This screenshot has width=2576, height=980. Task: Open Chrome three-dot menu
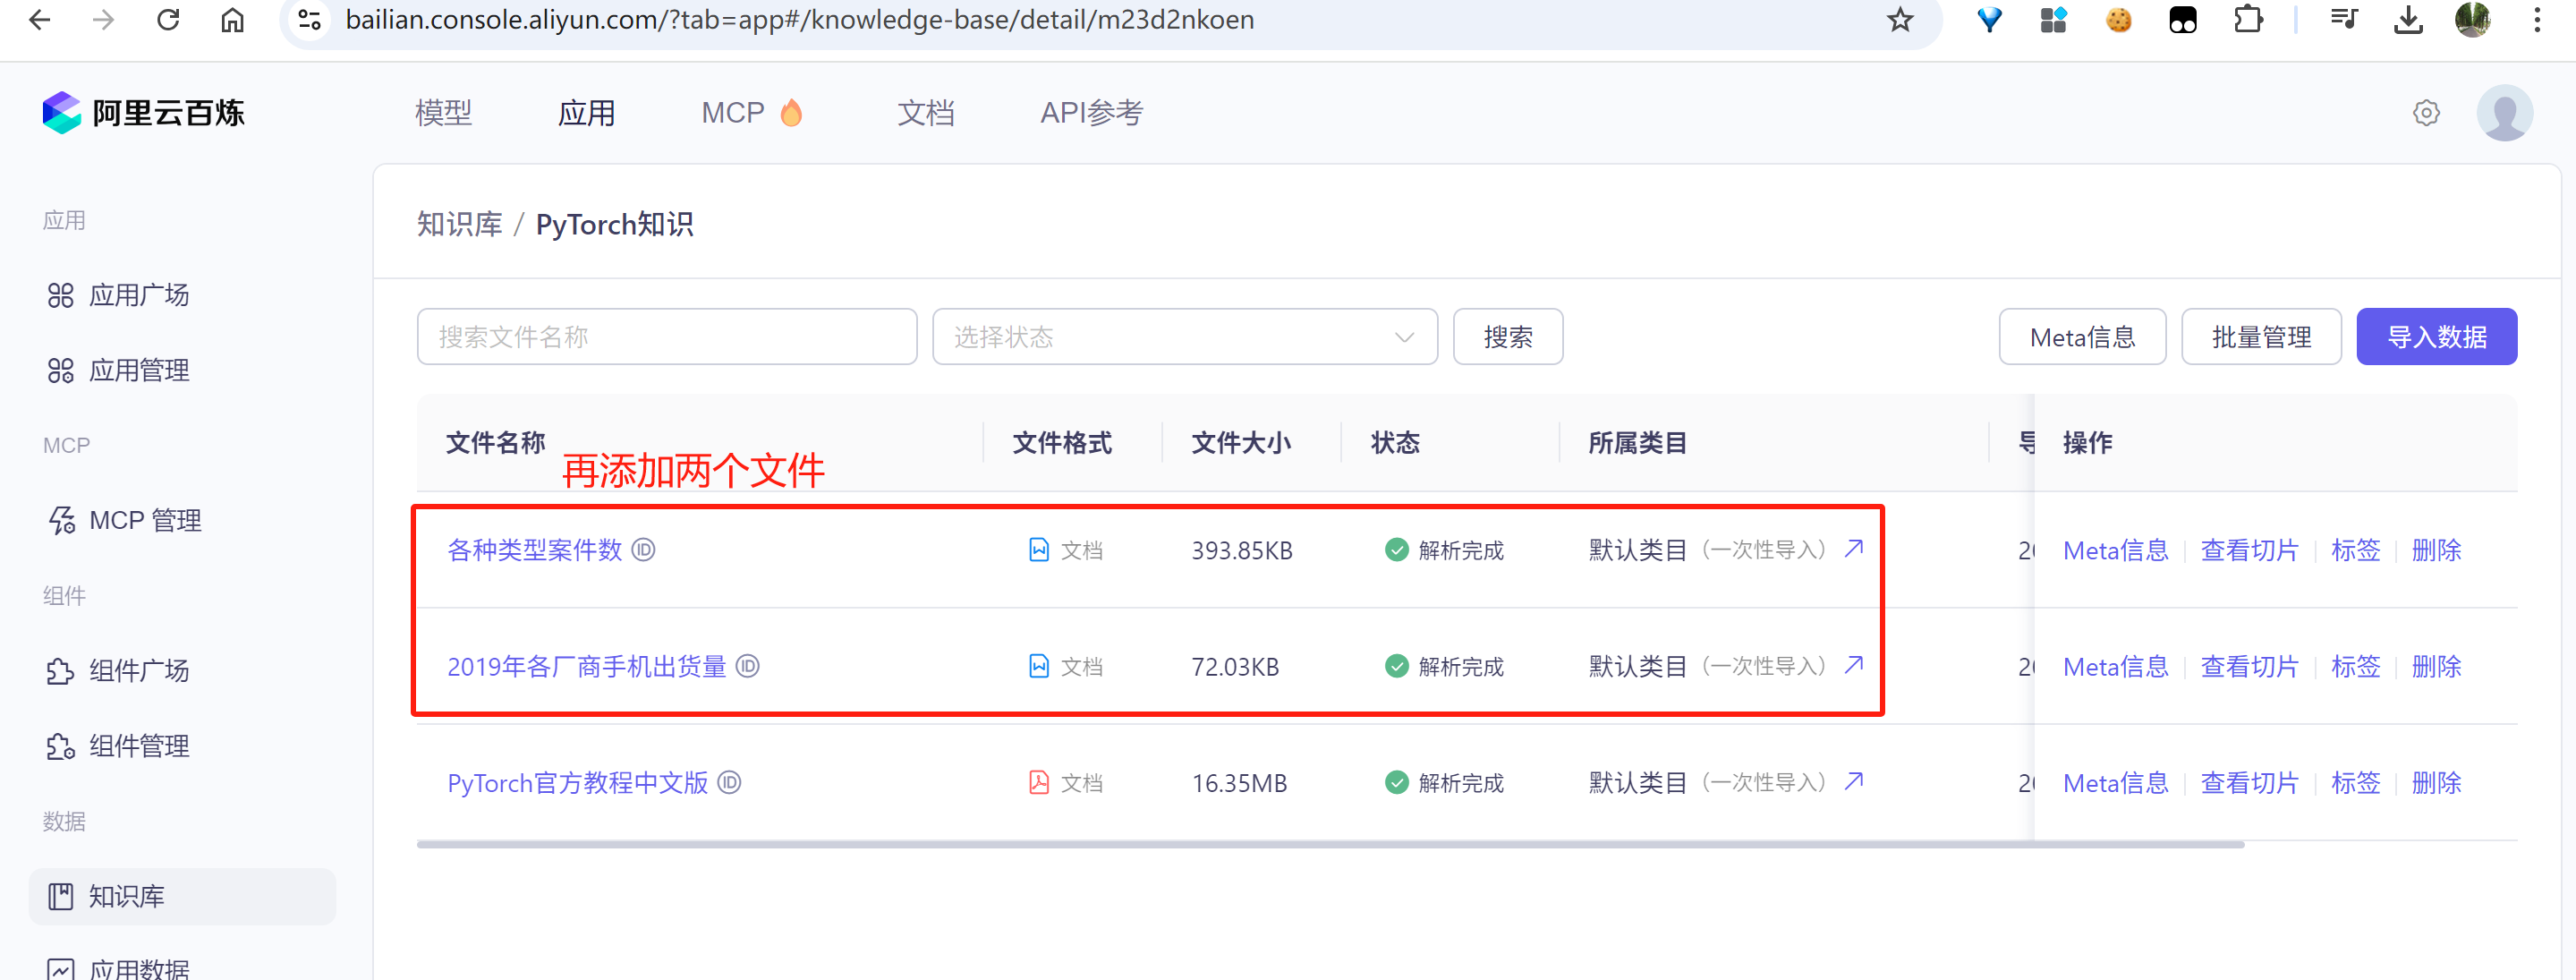(x=2537, y=20)
